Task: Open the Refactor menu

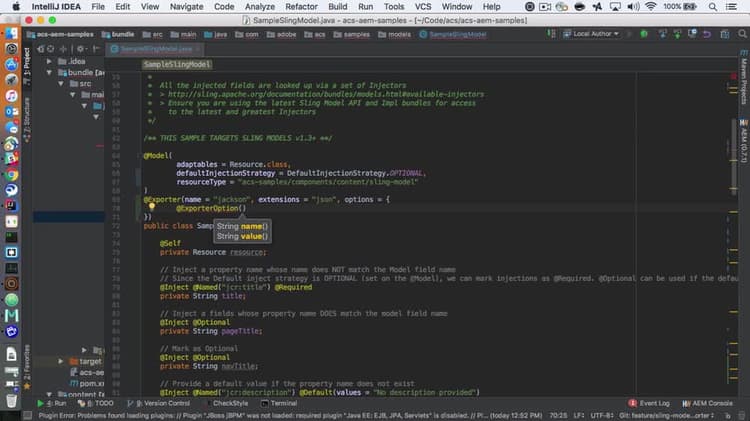Action: 301,7
